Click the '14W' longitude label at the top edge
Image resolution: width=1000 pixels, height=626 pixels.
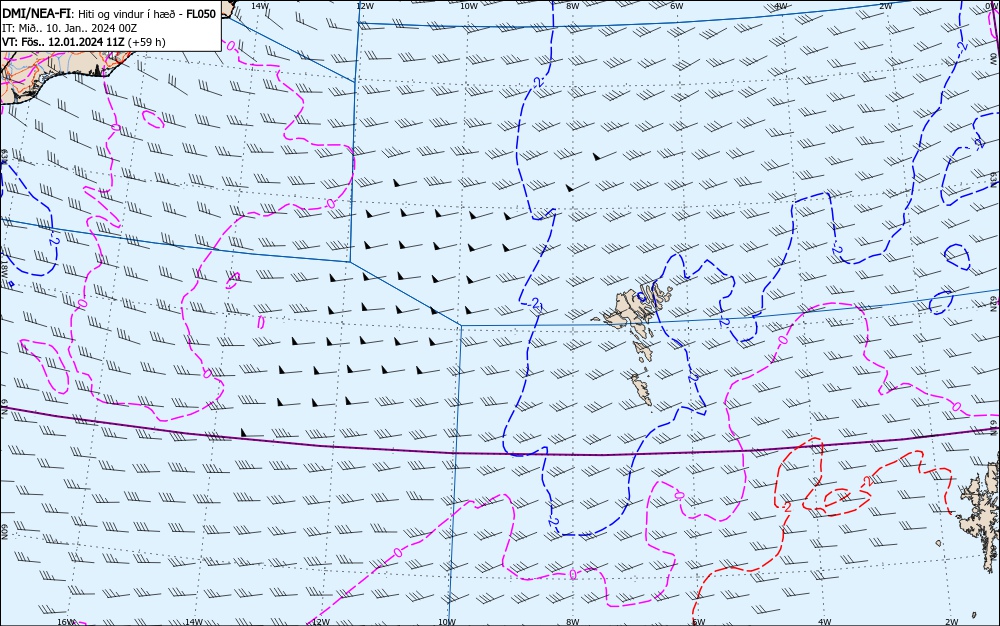click(260, 5)
